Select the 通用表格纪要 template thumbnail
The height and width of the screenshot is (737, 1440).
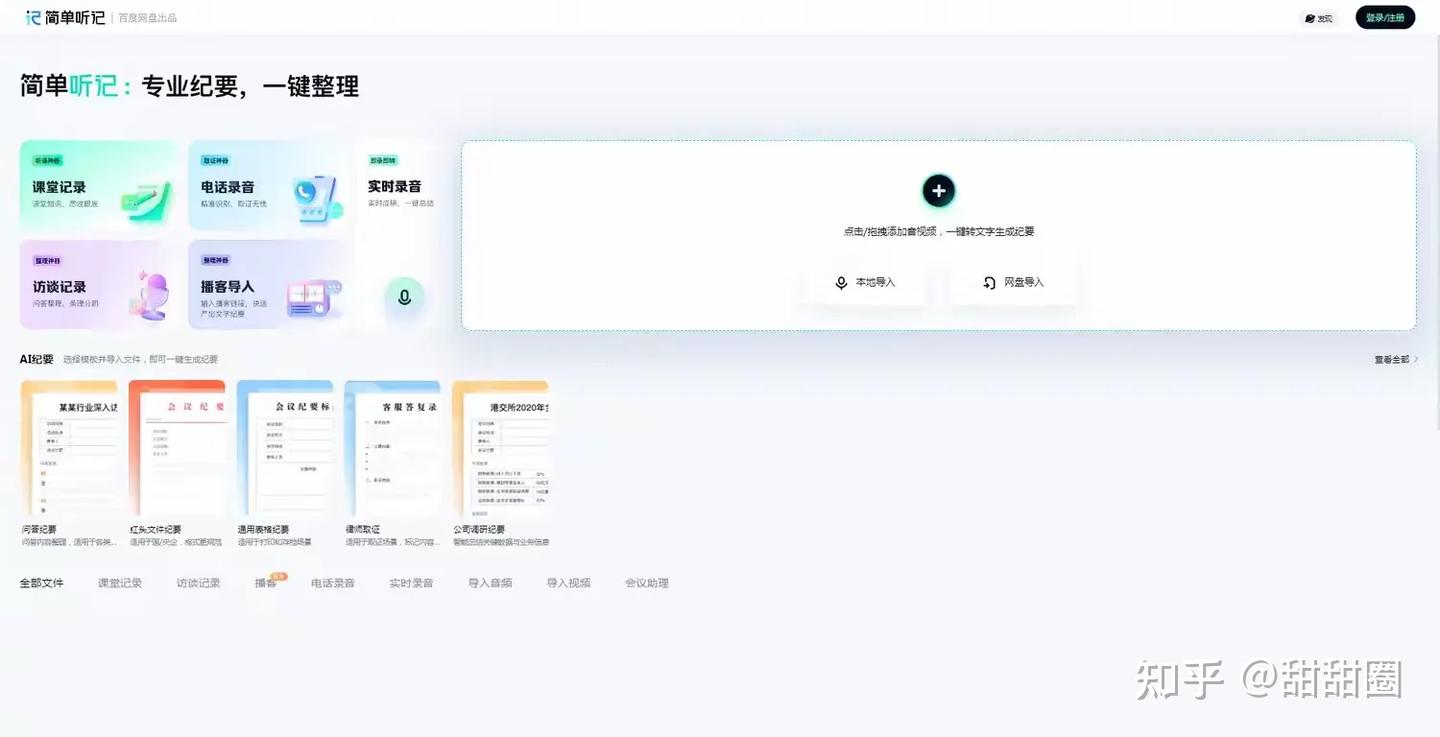pyautogui.click(x=285, y=449)
